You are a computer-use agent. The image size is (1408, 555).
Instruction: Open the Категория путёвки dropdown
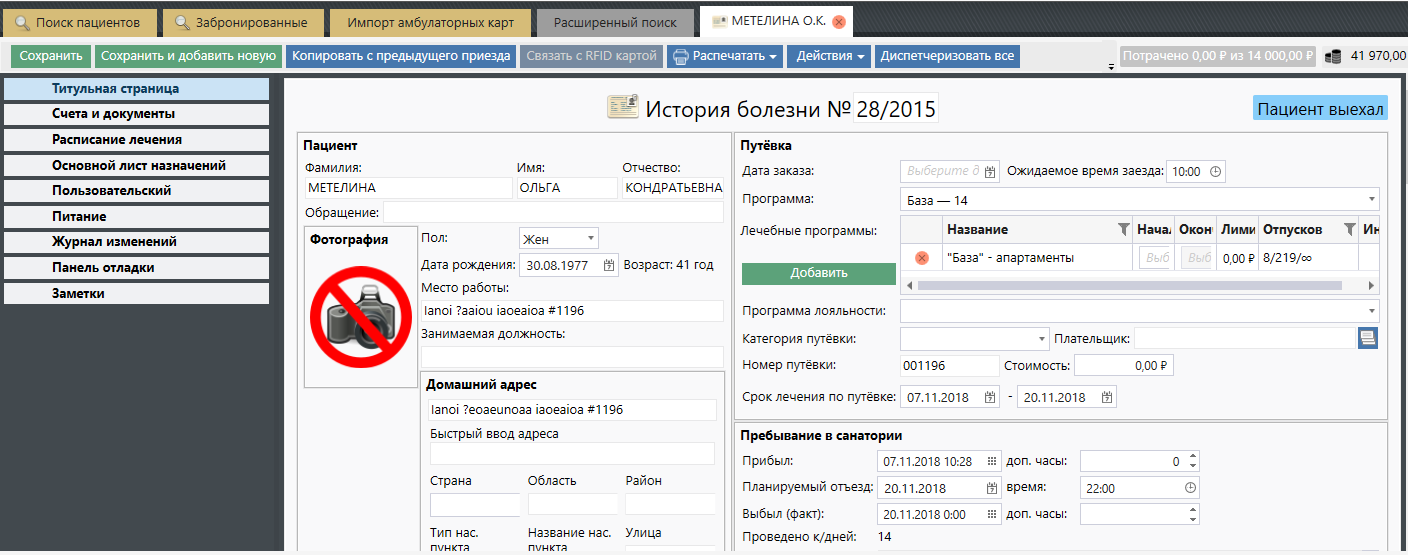[1041, 339]
